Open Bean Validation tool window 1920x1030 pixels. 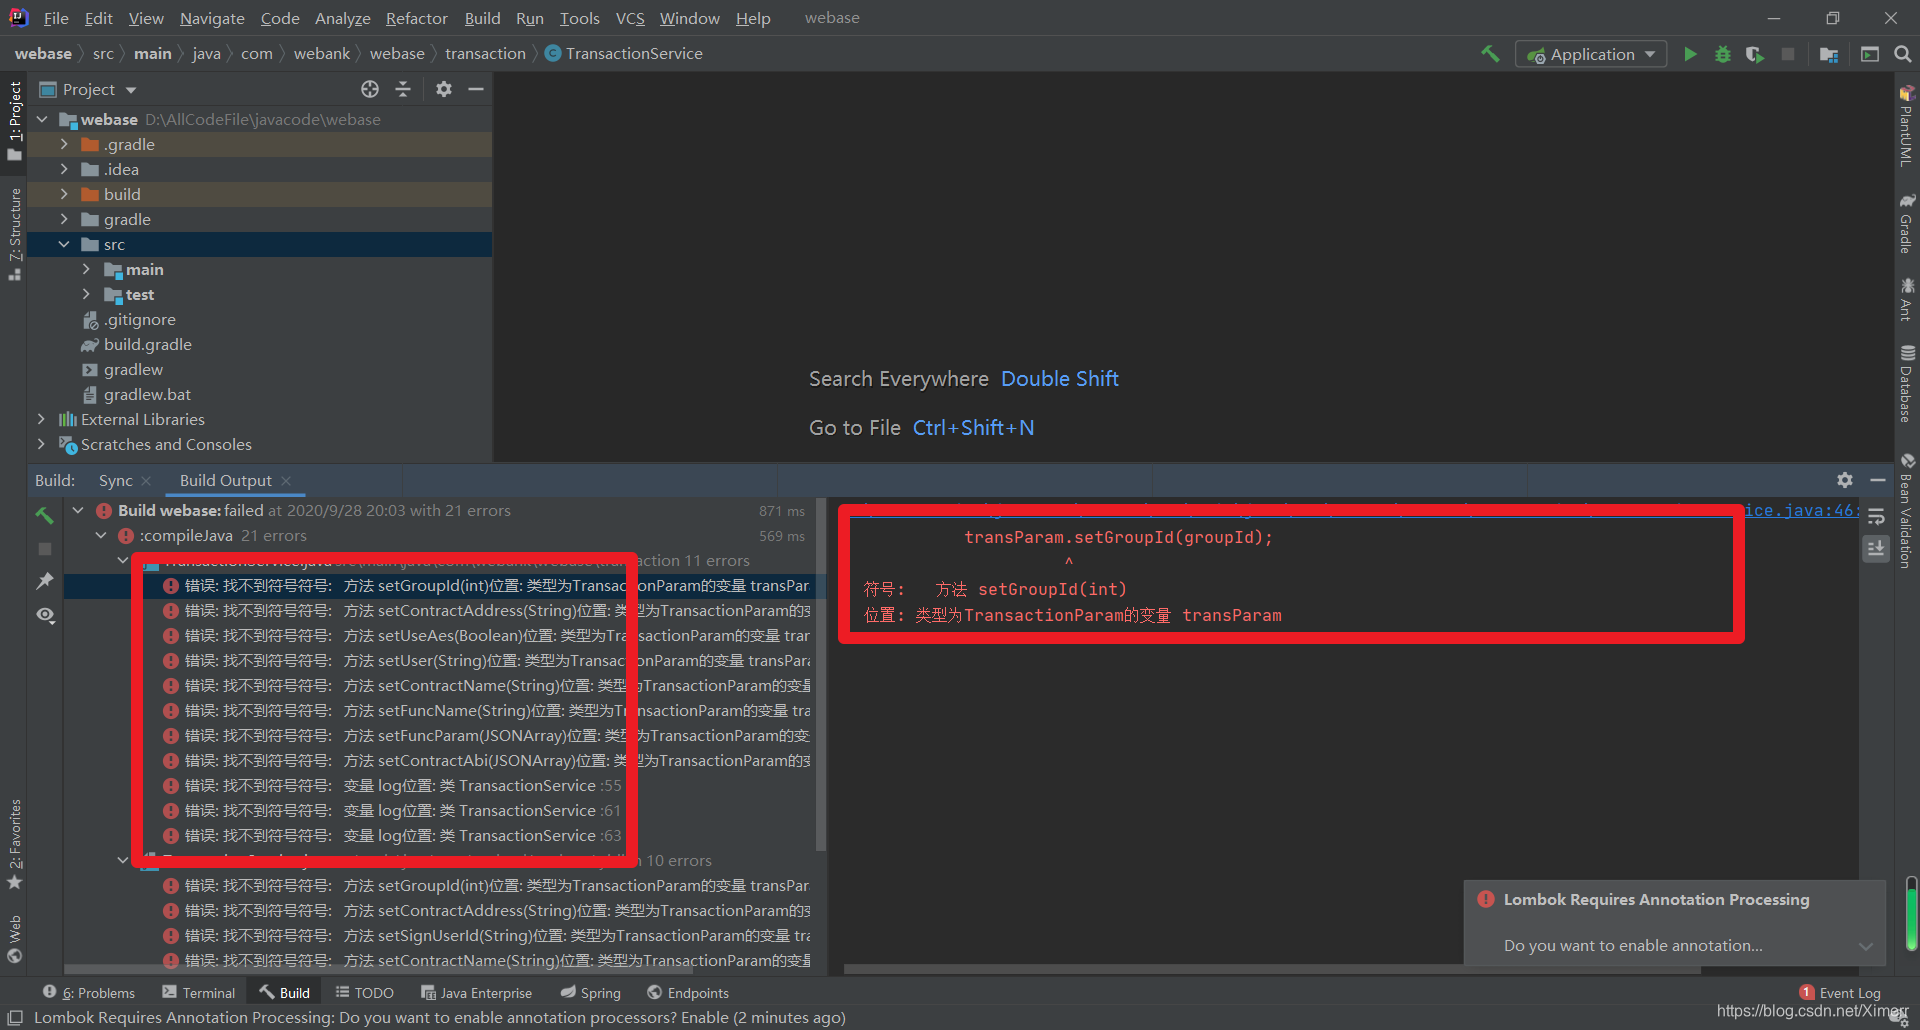(1906, 510)
